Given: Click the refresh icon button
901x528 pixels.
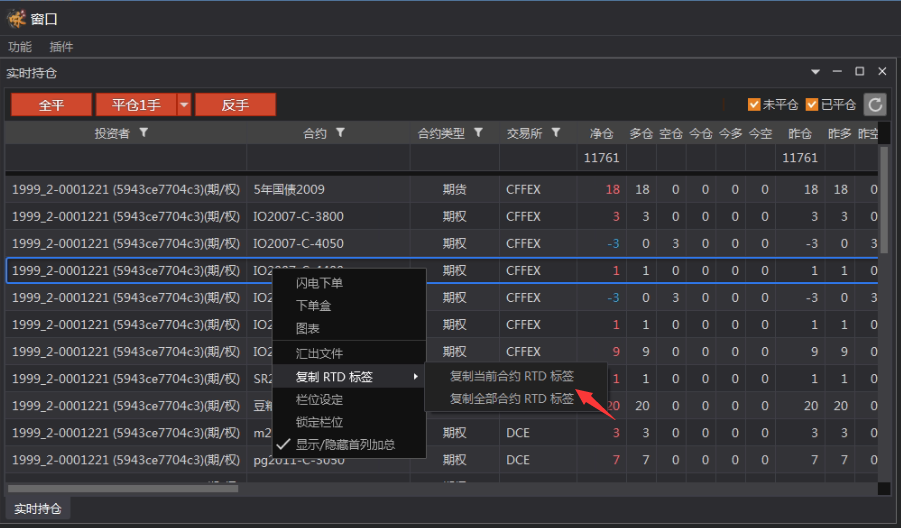Looking at the screenshot, I should point(875,105).
